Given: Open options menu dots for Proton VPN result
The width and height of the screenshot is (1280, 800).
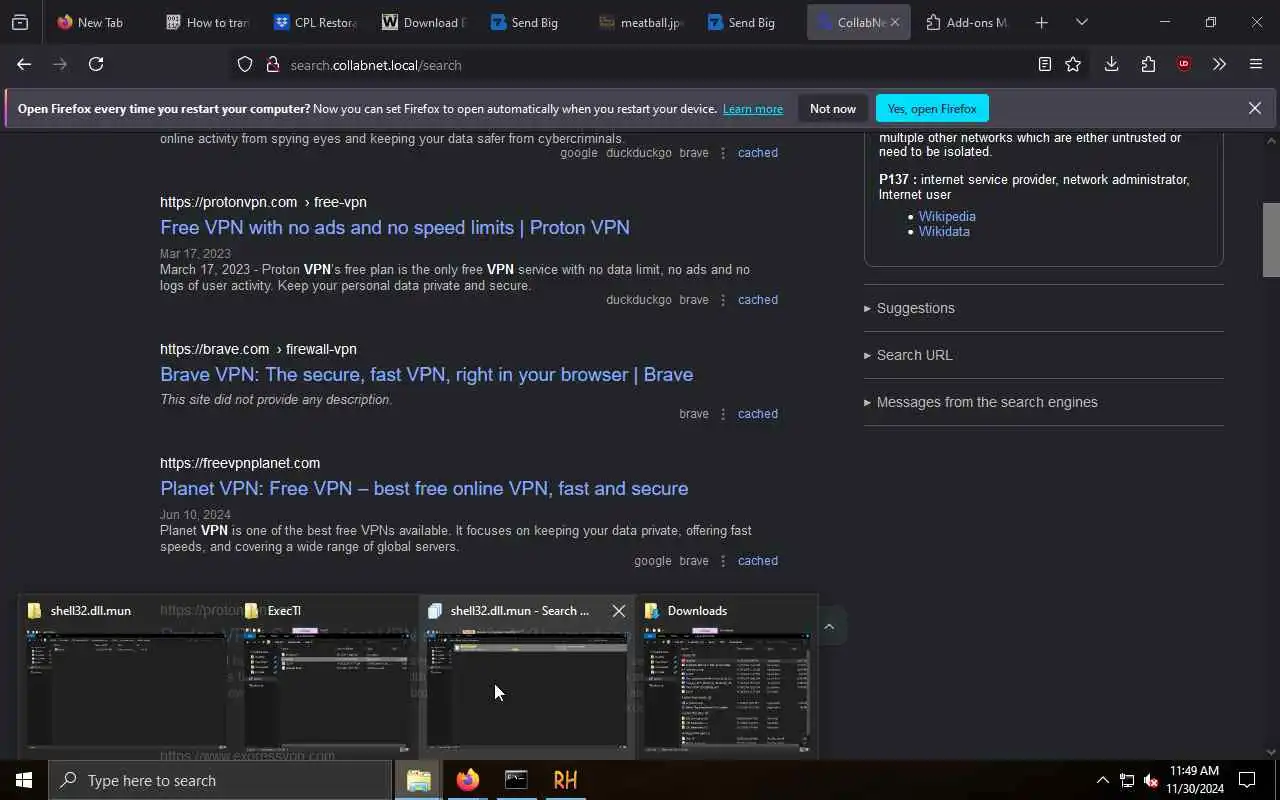Looking at the screenshot, I should (723, 300).
